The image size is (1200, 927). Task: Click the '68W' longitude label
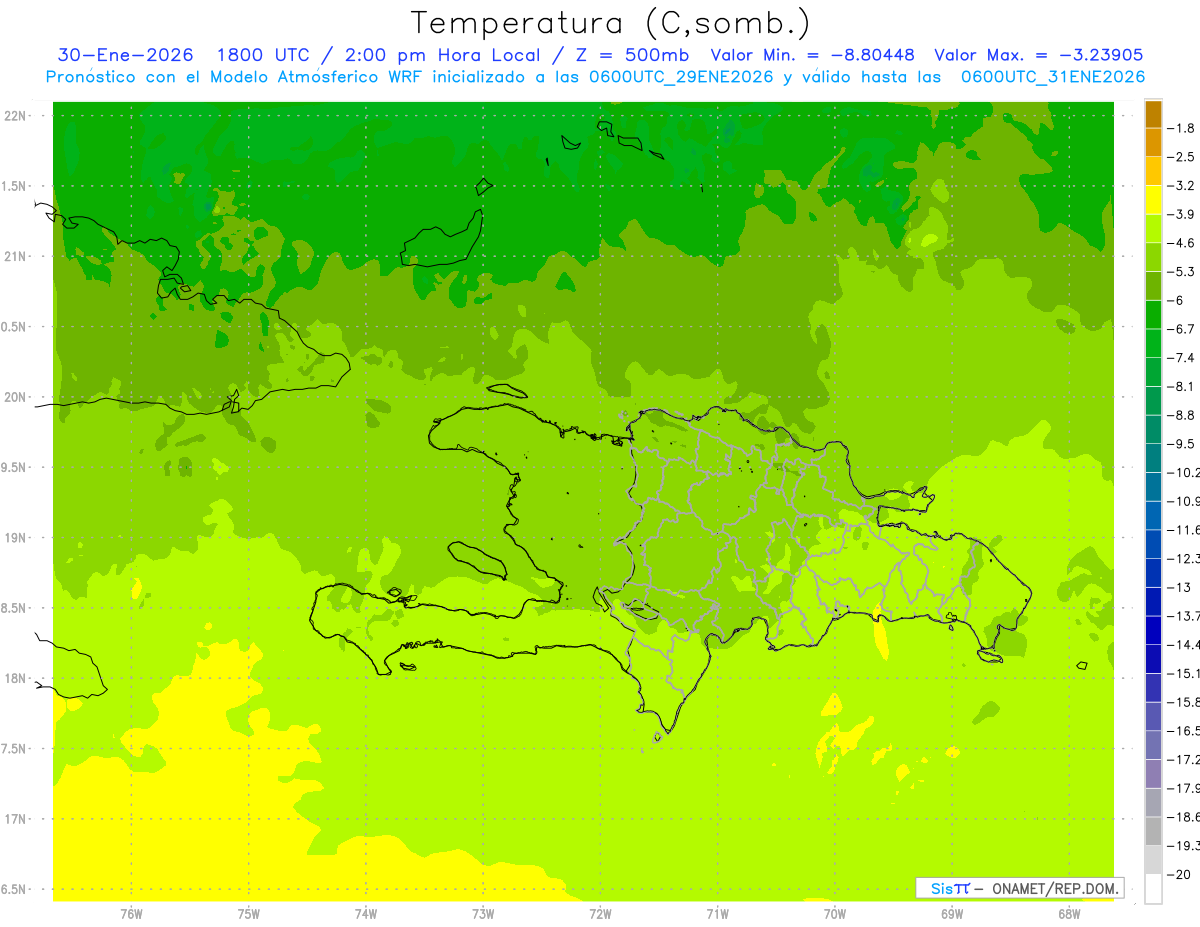[x=1069, y=913]
